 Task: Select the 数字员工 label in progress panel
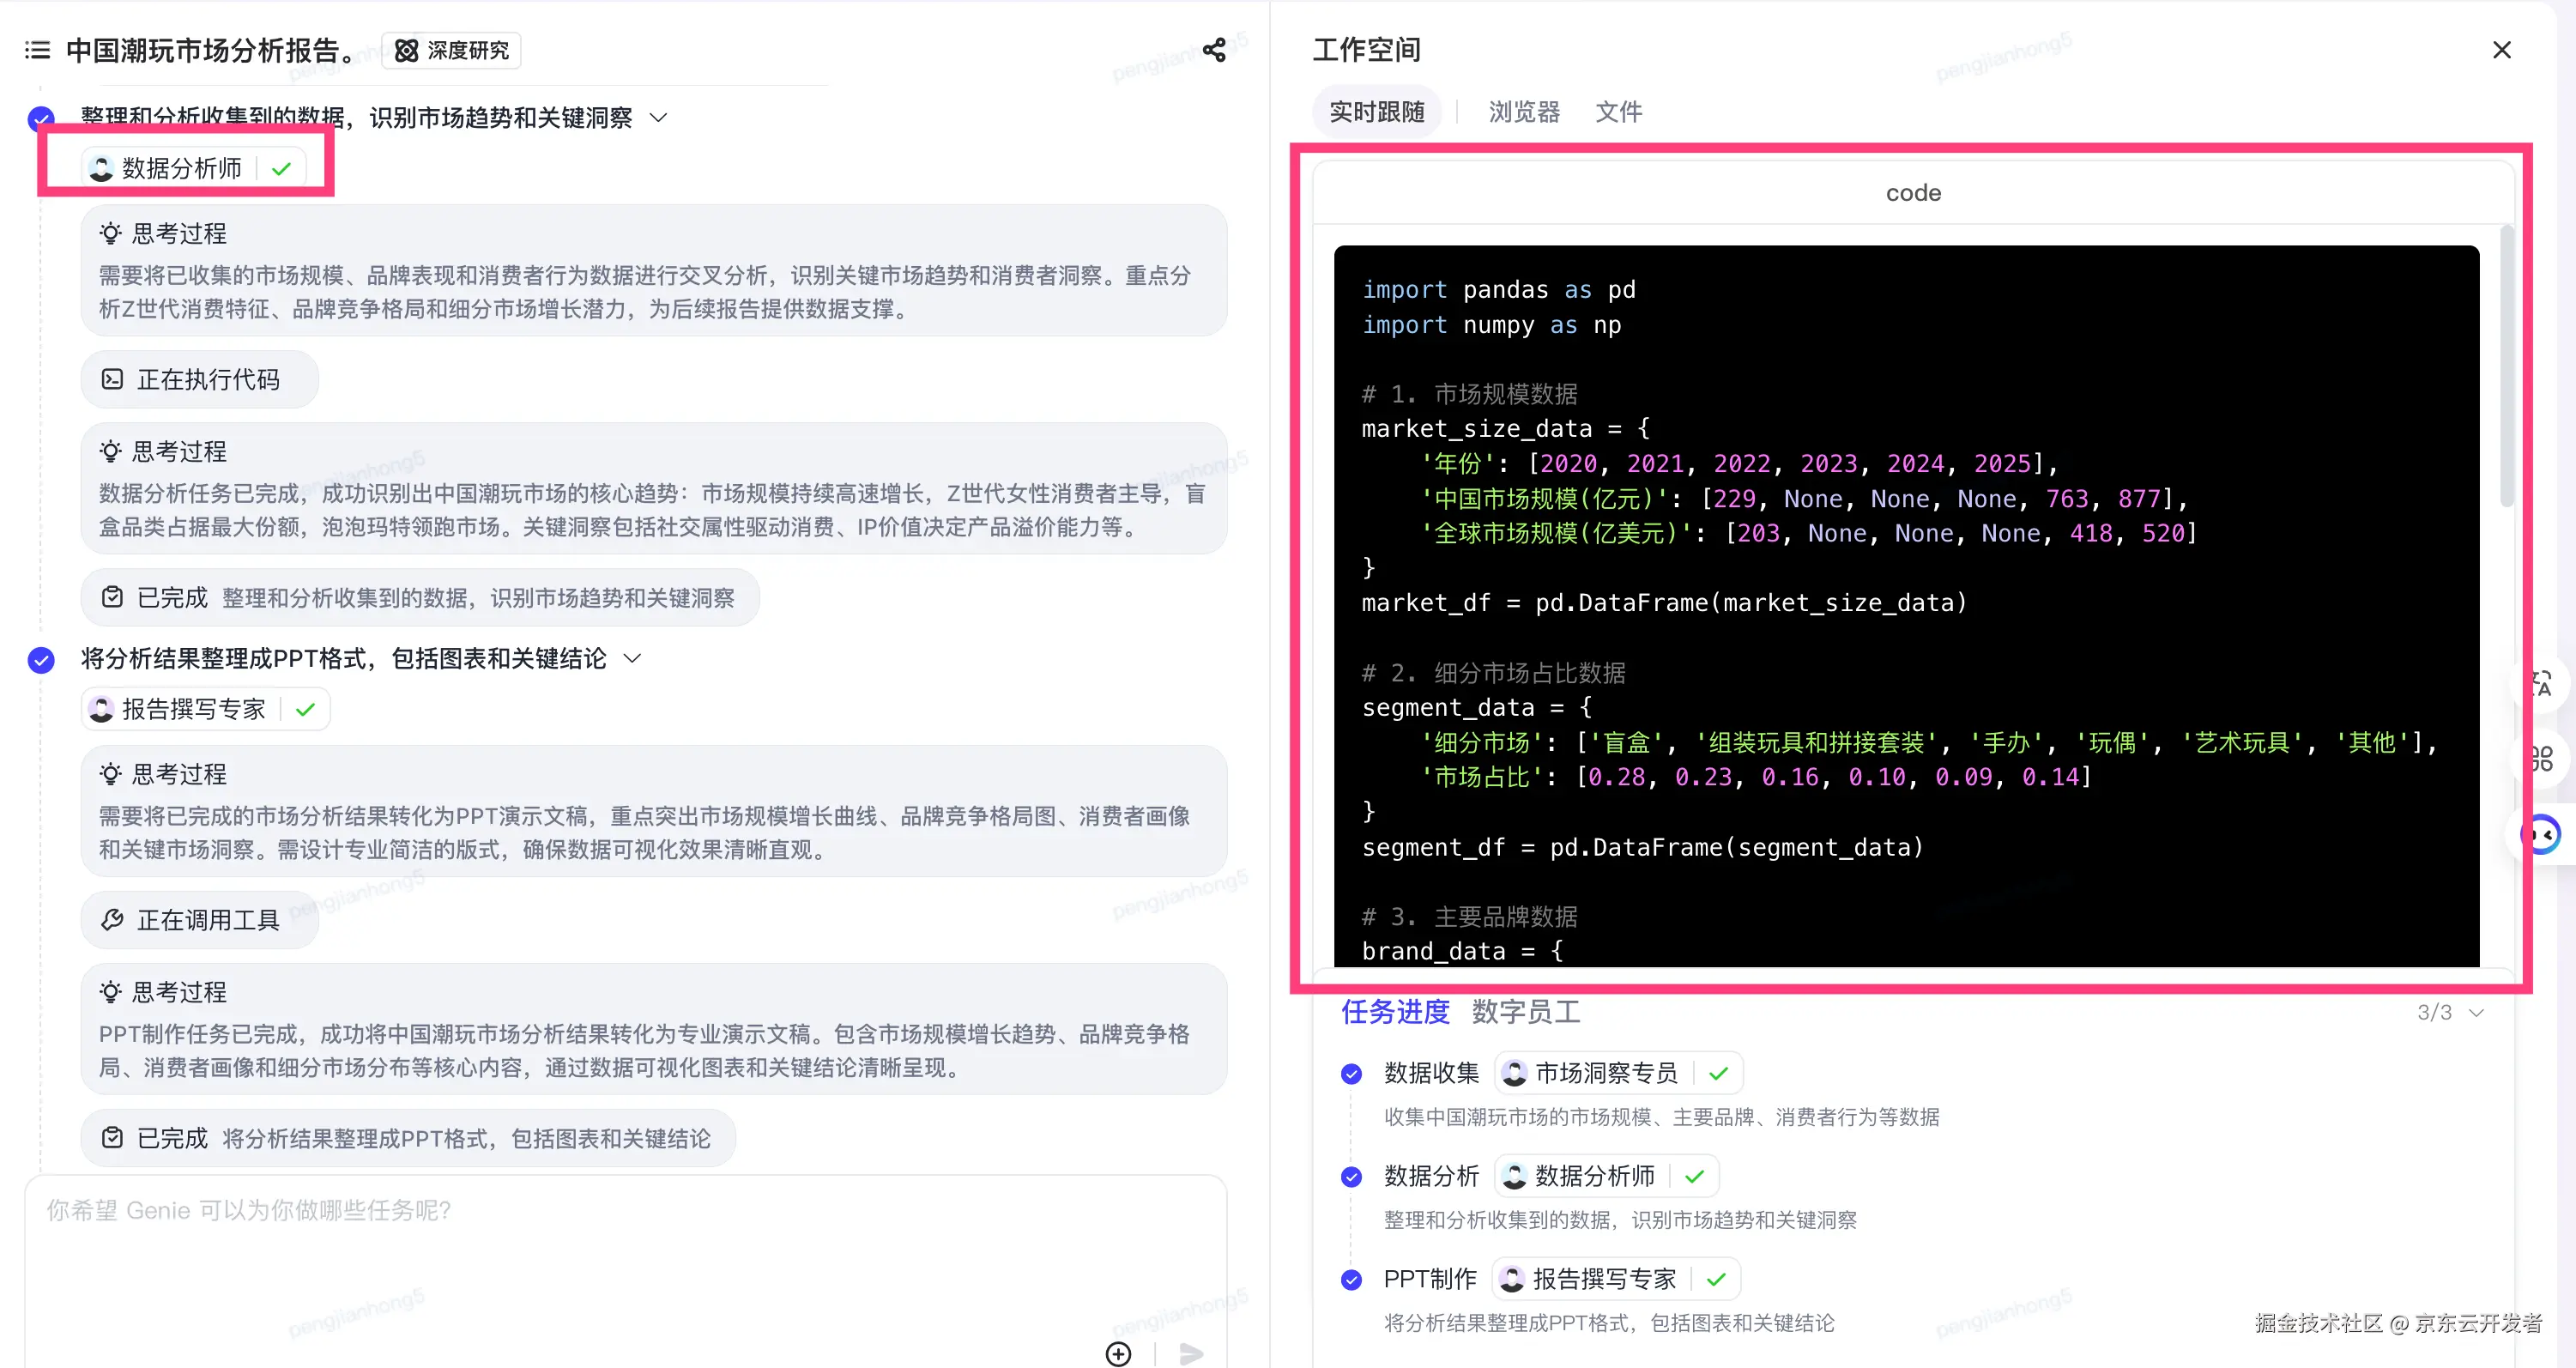[1526, 1012]
